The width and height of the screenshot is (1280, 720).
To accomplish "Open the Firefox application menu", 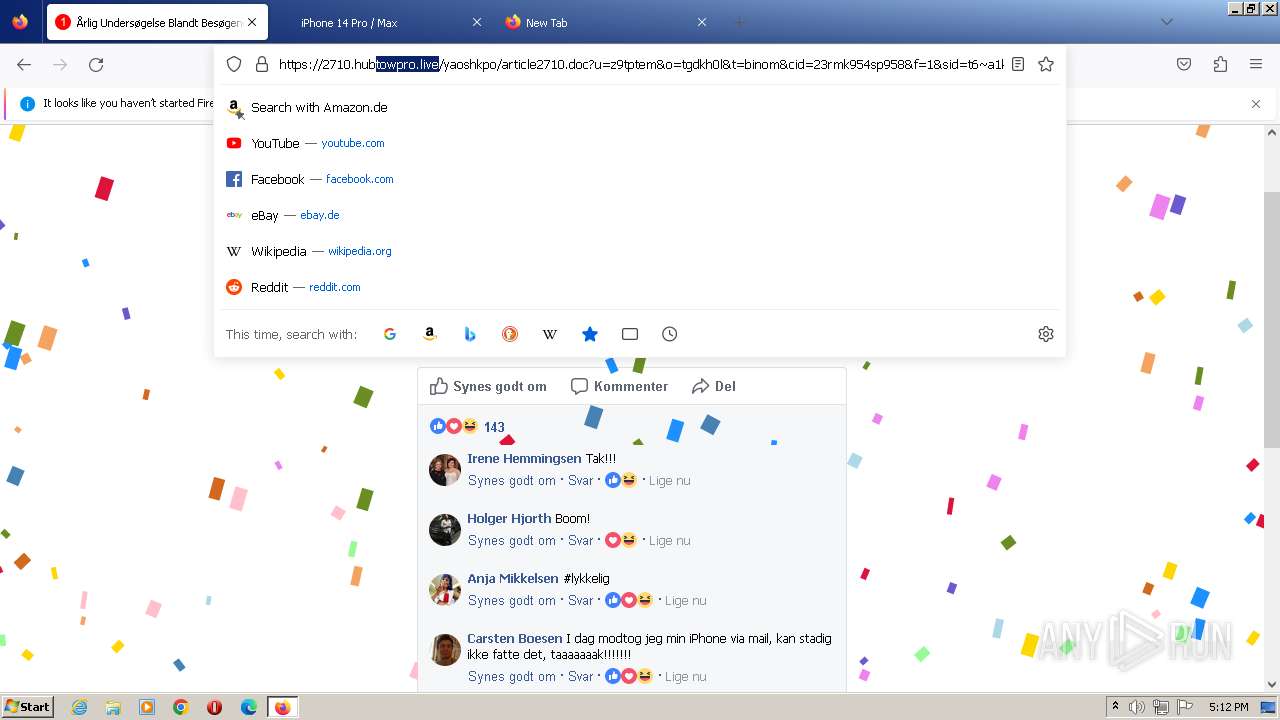I will coord(1256,64).
